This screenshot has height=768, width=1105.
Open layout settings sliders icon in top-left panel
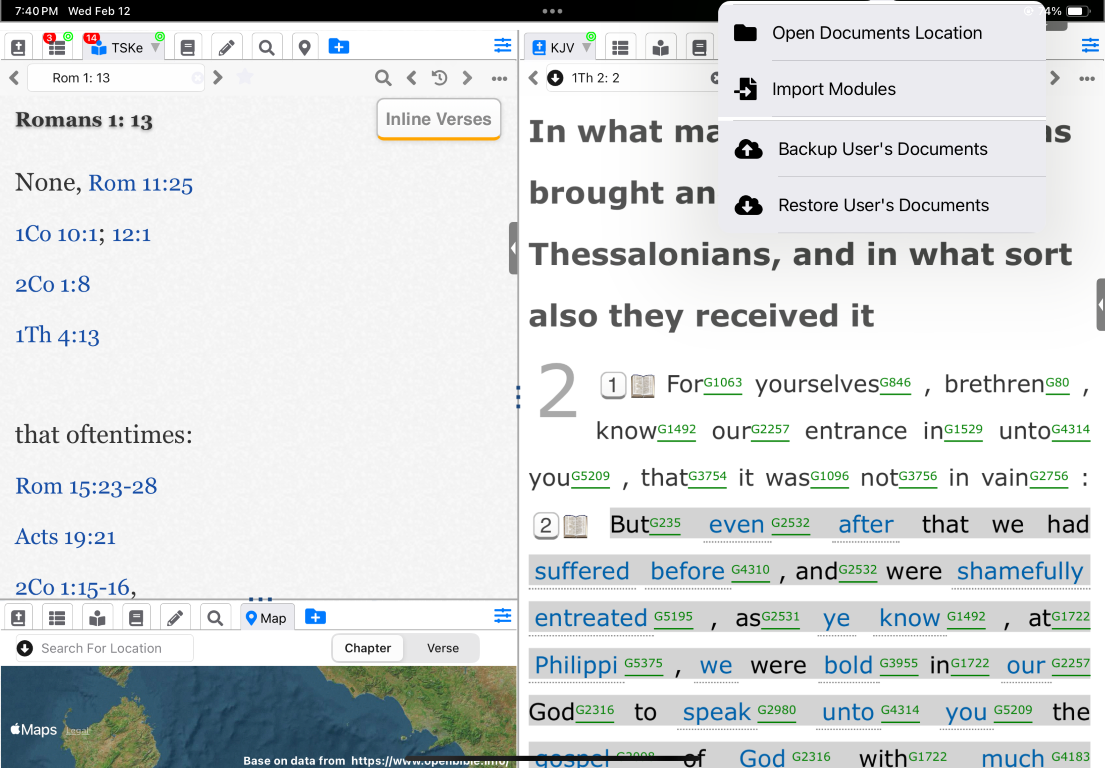click(x=502, y=46)
